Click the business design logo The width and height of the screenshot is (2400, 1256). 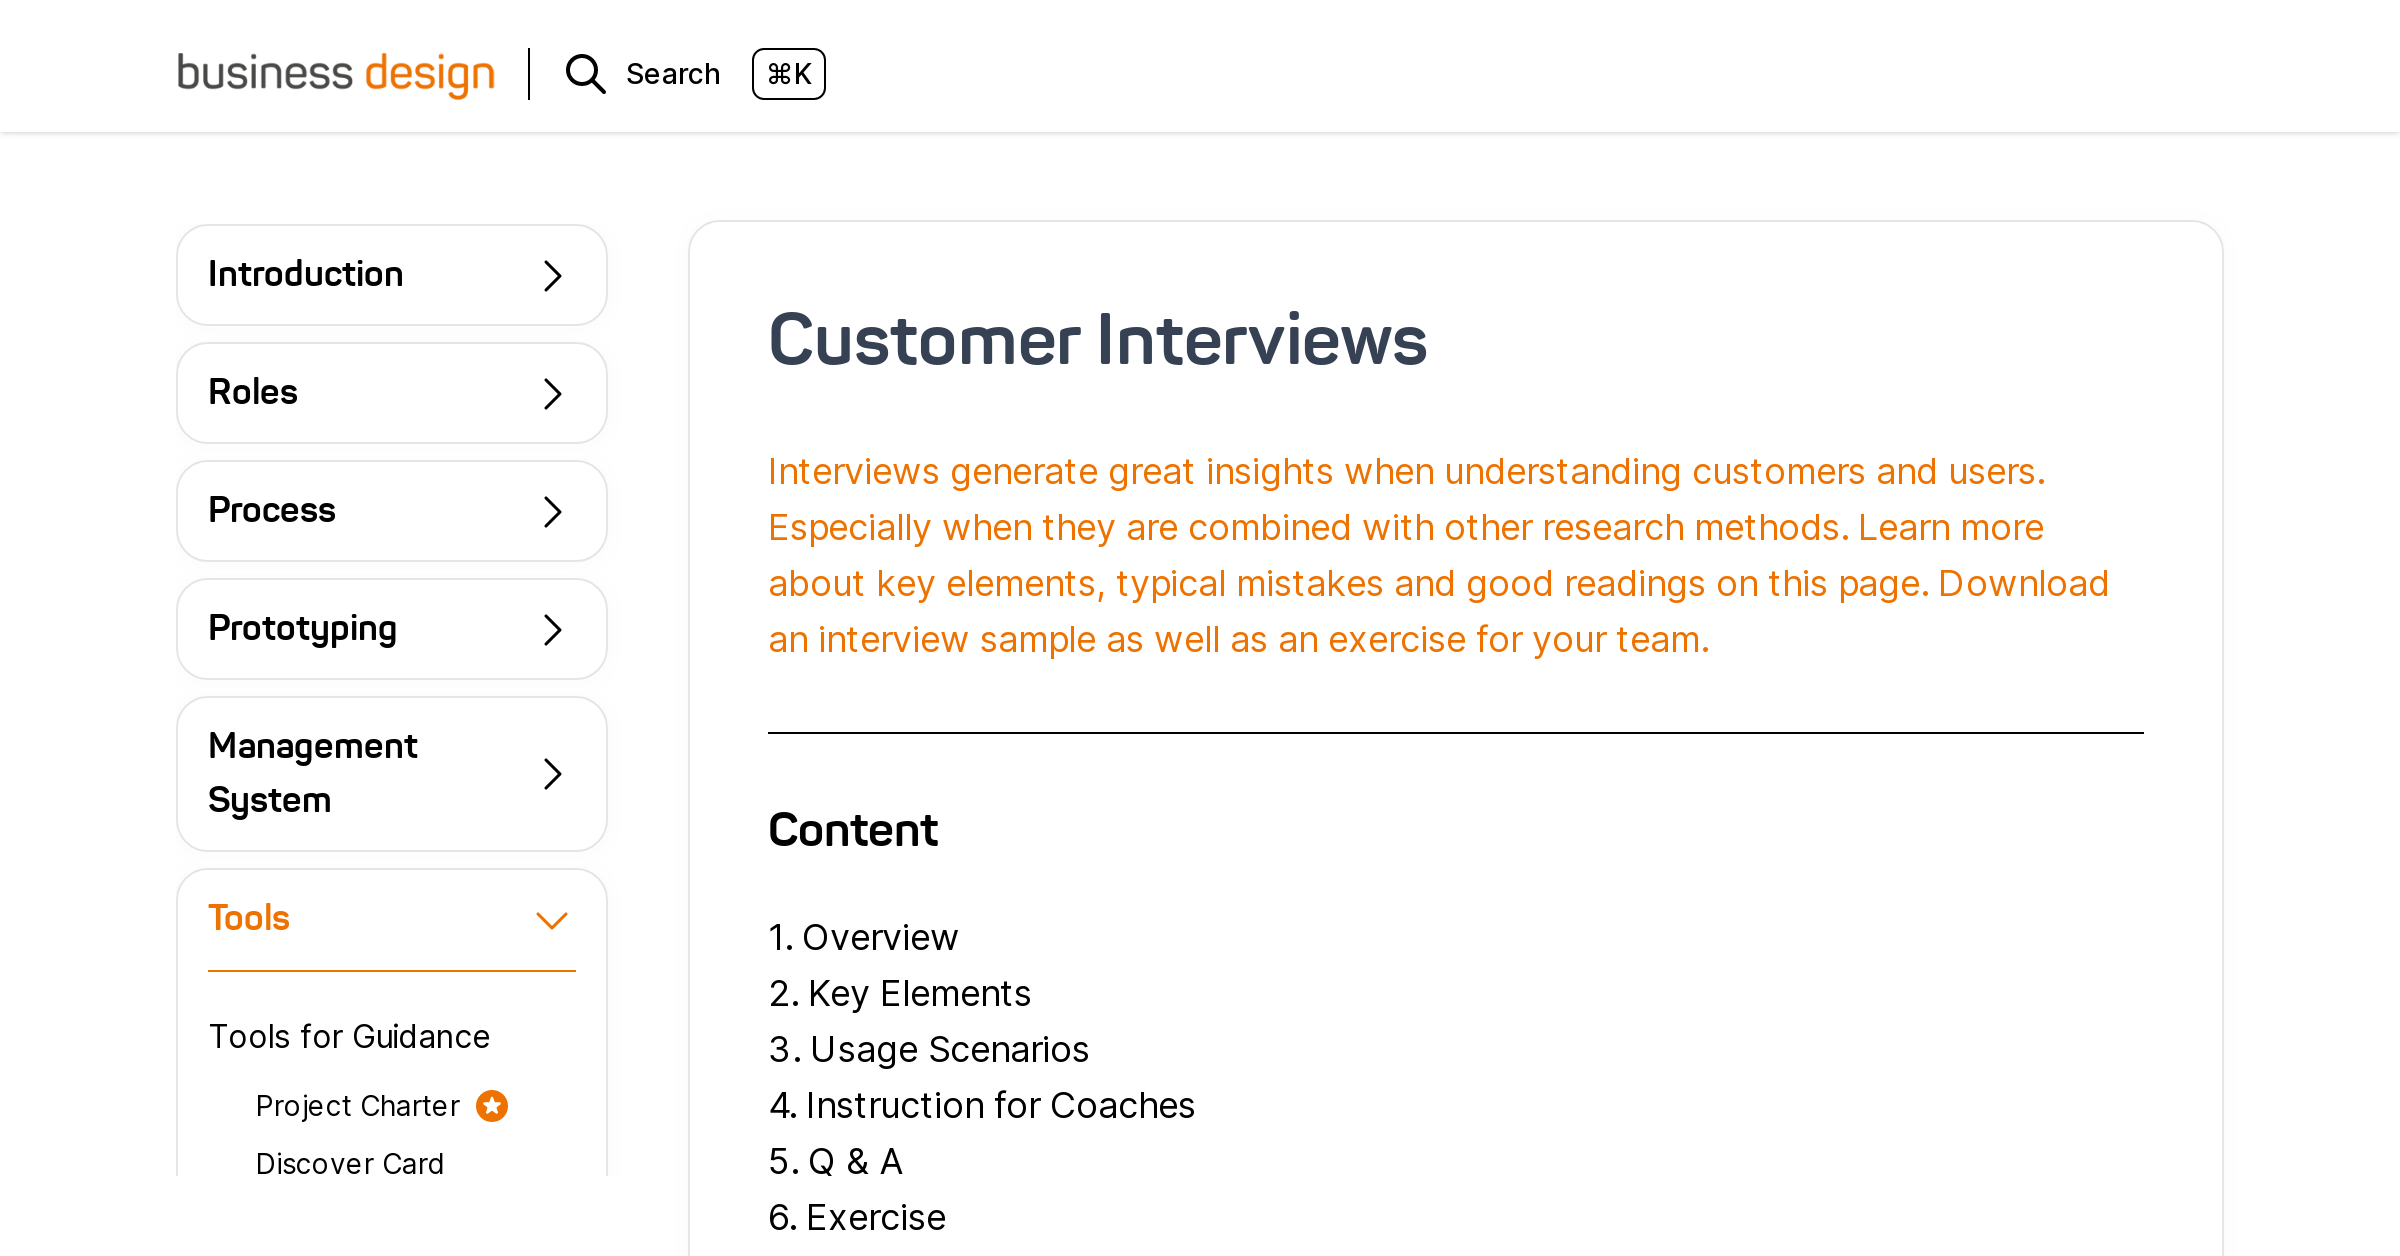[335, 74]
